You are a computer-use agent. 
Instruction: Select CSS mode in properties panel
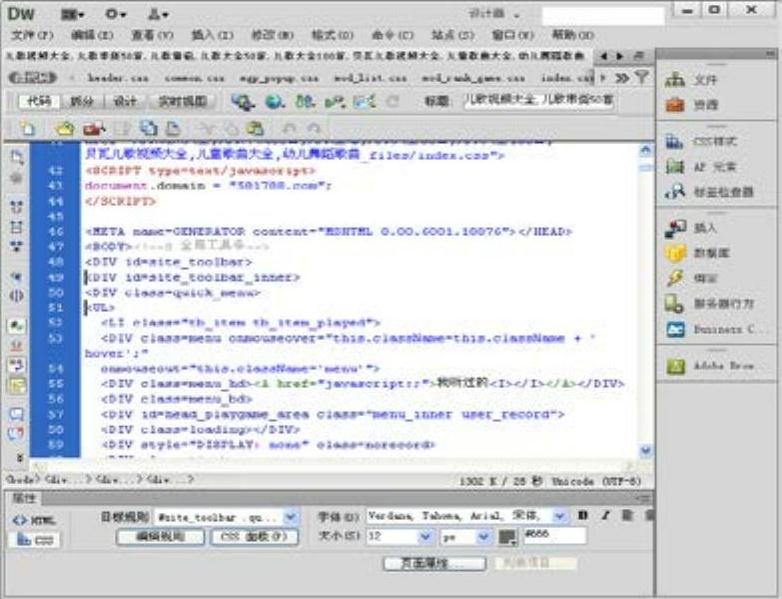pos(34,540)
